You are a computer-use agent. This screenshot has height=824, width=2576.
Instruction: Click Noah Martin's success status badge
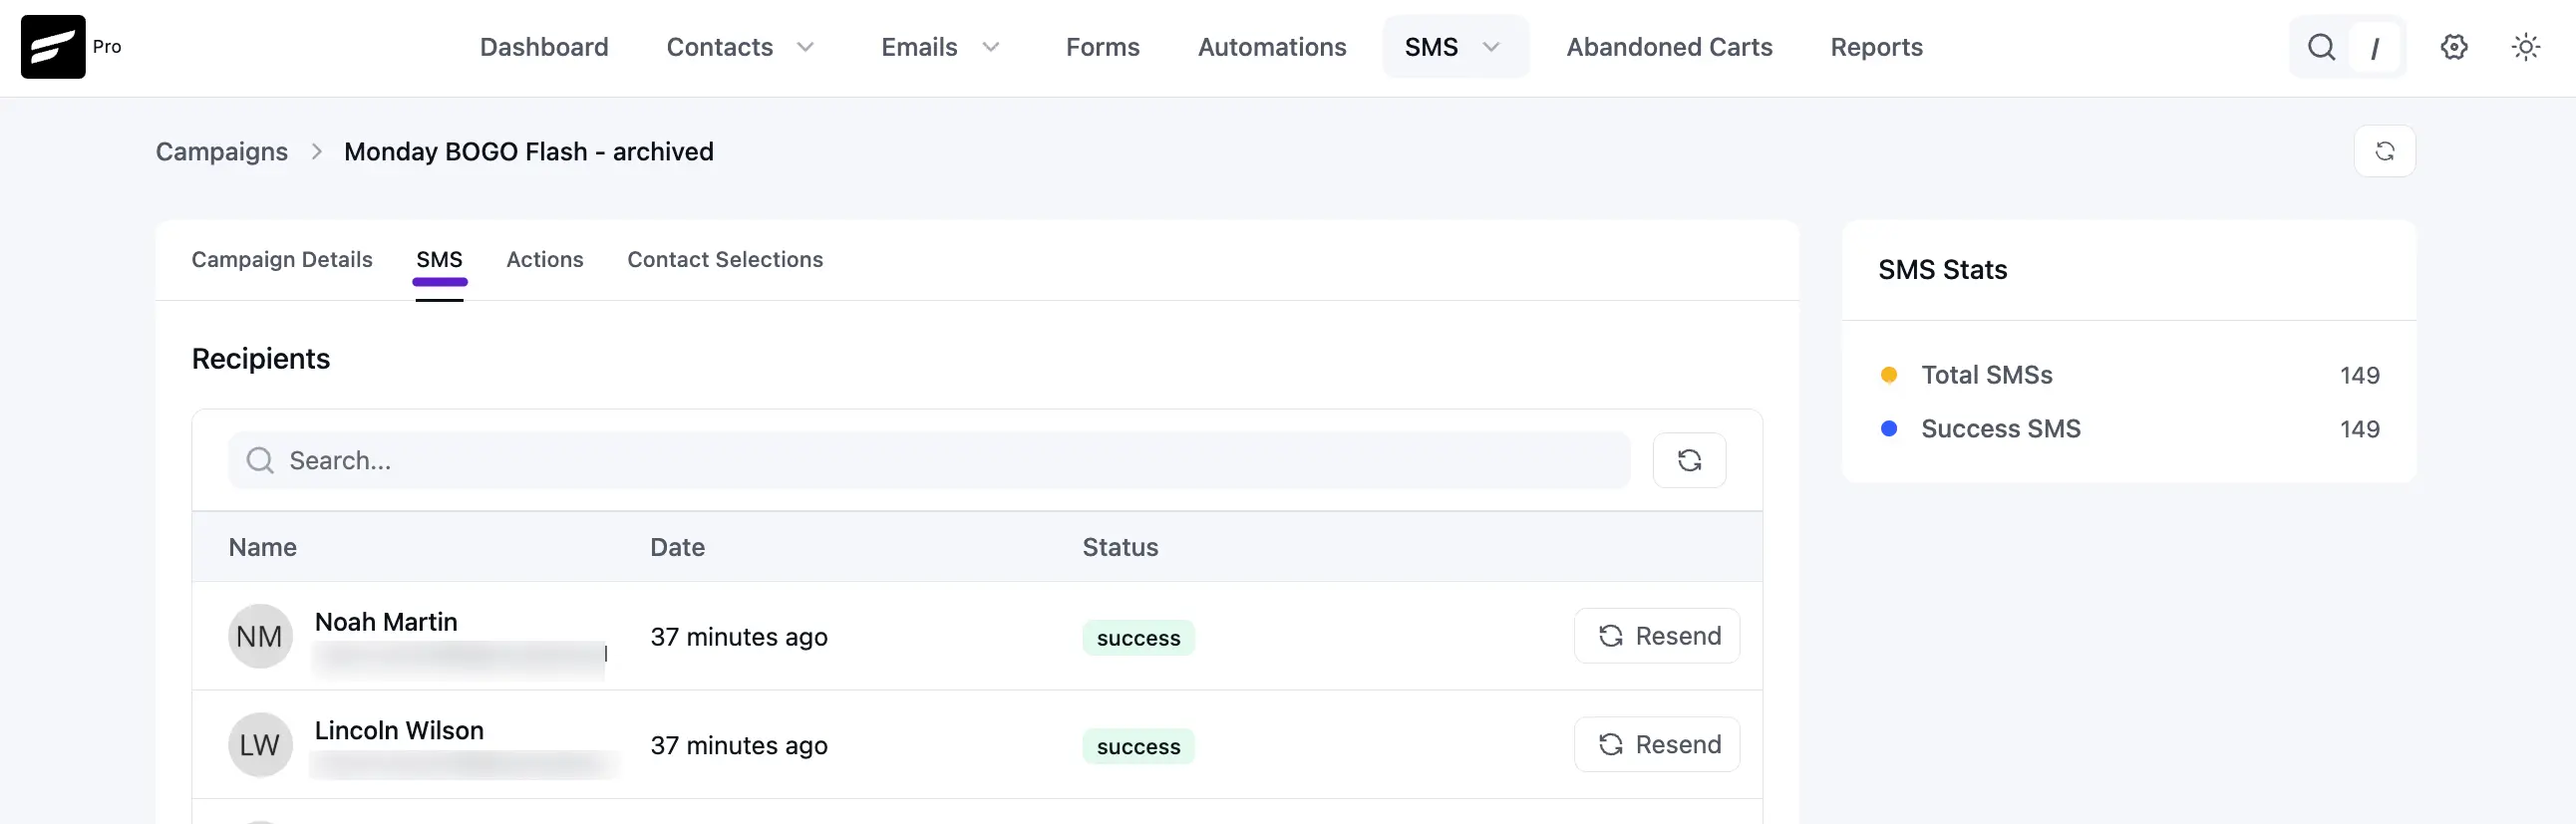1138,638
